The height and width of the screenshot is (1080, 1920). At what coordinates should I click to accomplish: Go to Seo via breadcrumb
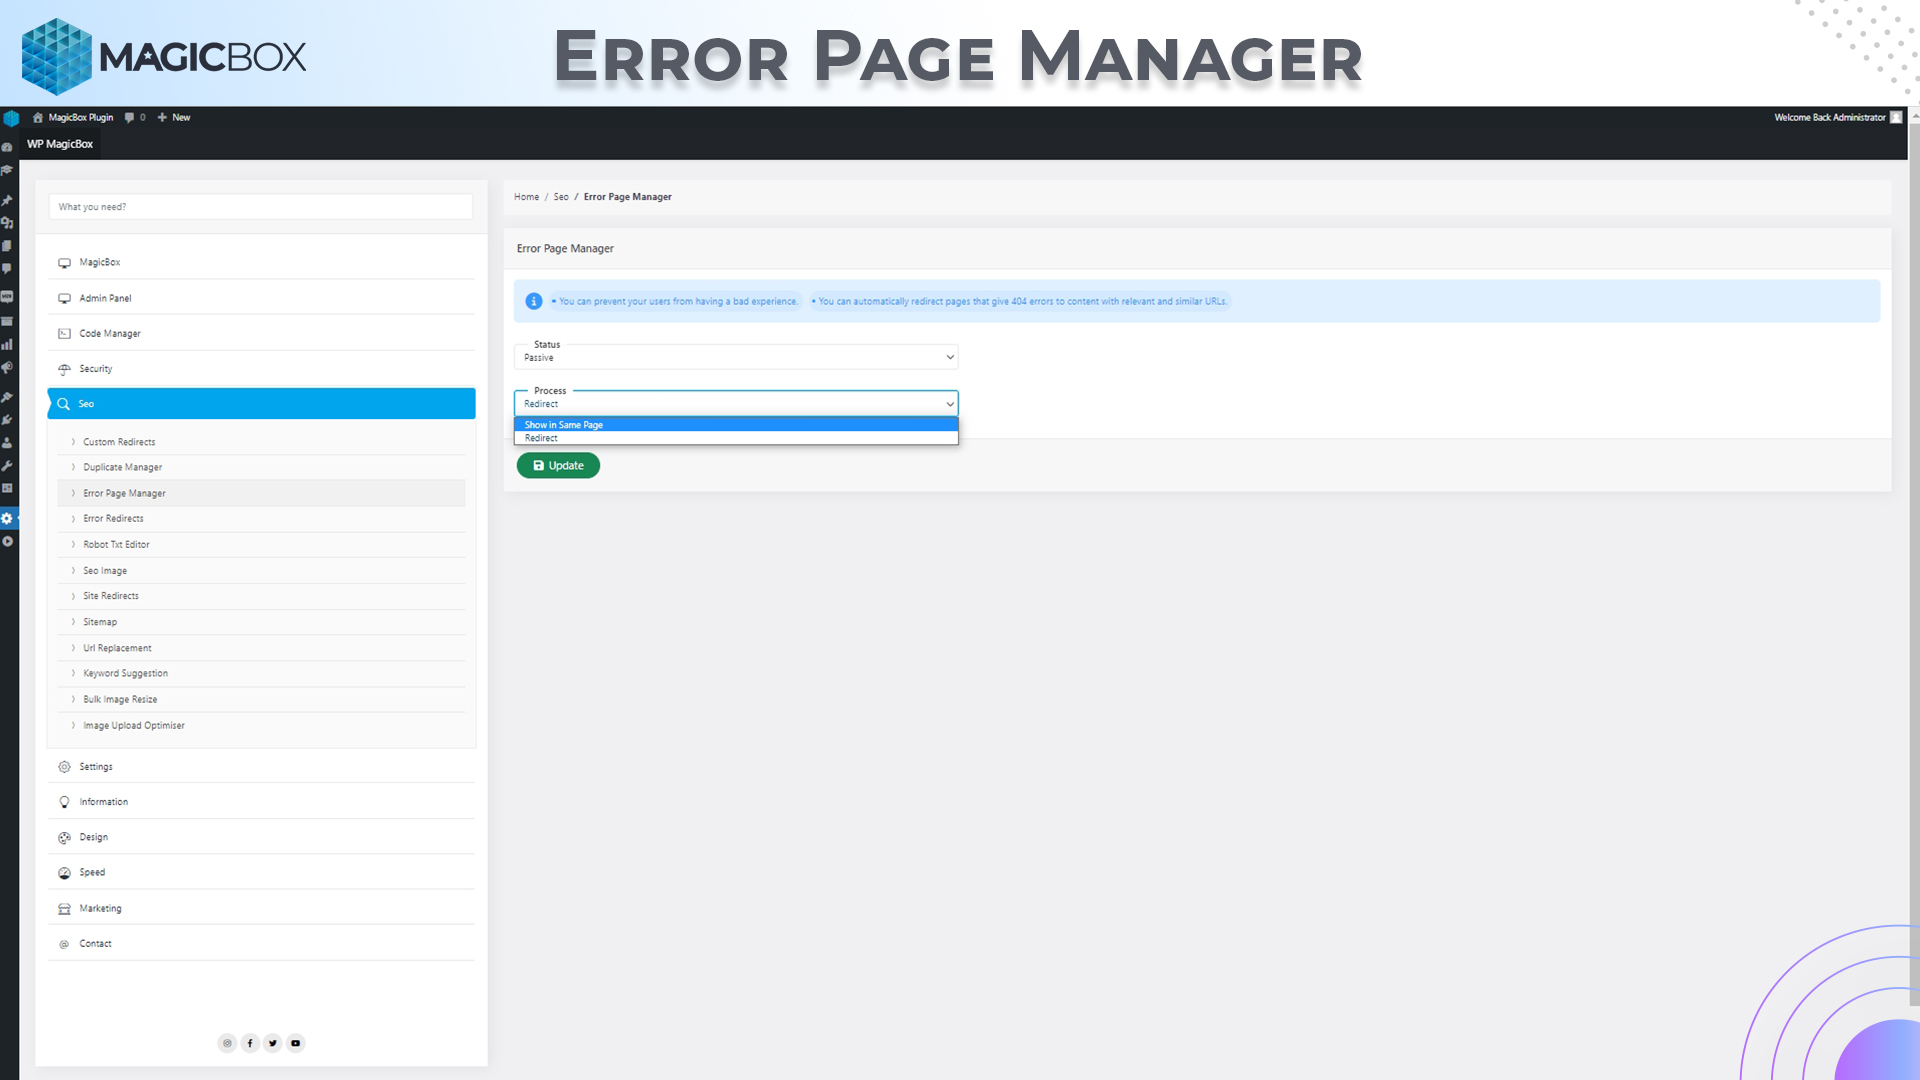tap(561, 197)
